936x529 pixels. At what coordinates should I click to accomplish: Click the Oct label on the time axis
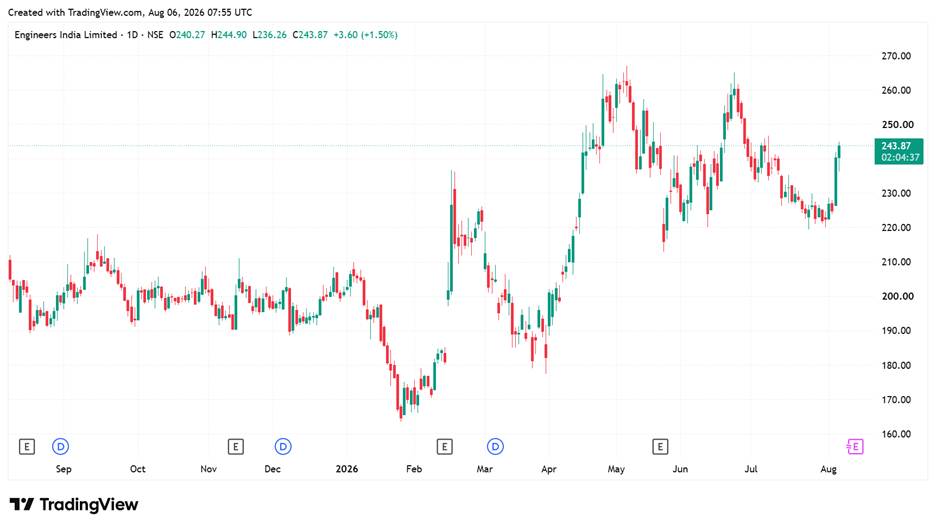tap(137, 469)
